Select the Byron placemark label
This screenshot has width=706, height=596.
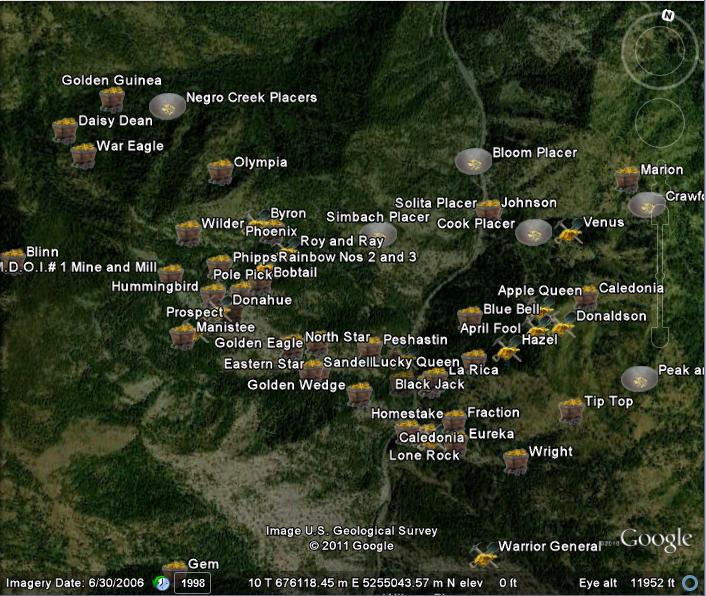pos(288,213)
